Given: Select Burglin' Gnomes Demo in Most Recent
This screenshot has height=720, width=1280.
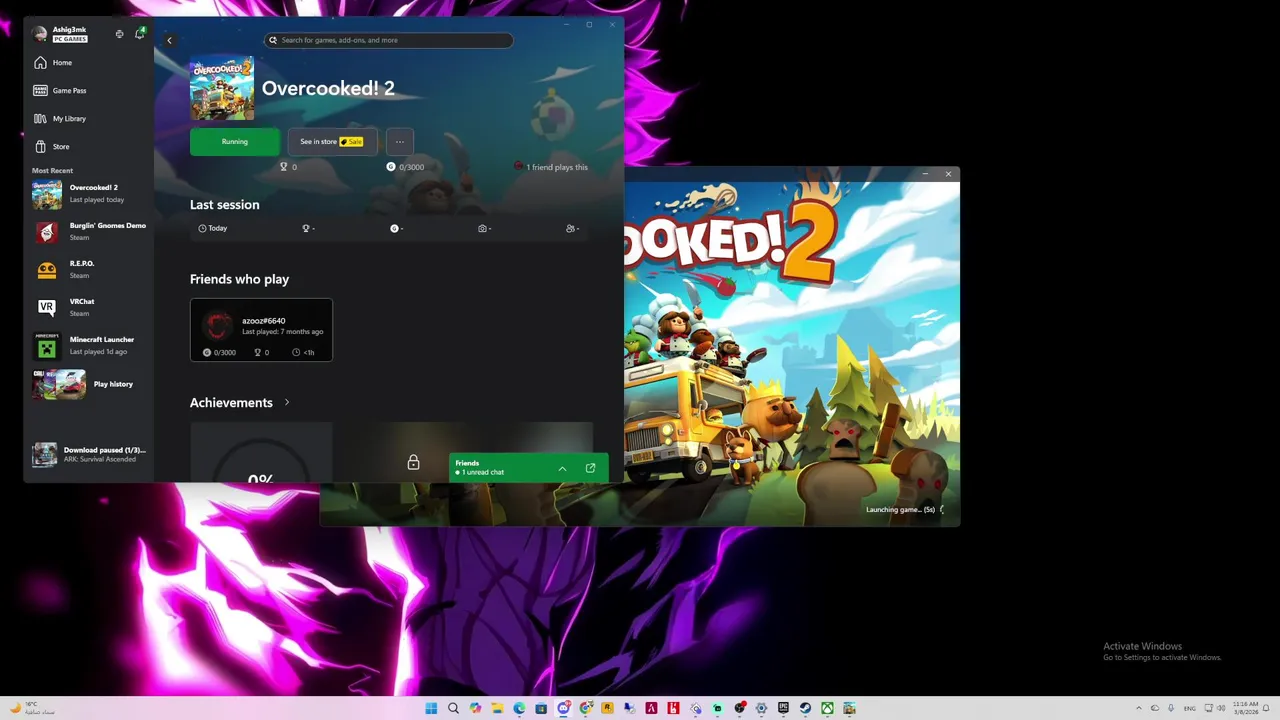Looking at the screenshot, I should pyautogui.click(x=89, y=232).
